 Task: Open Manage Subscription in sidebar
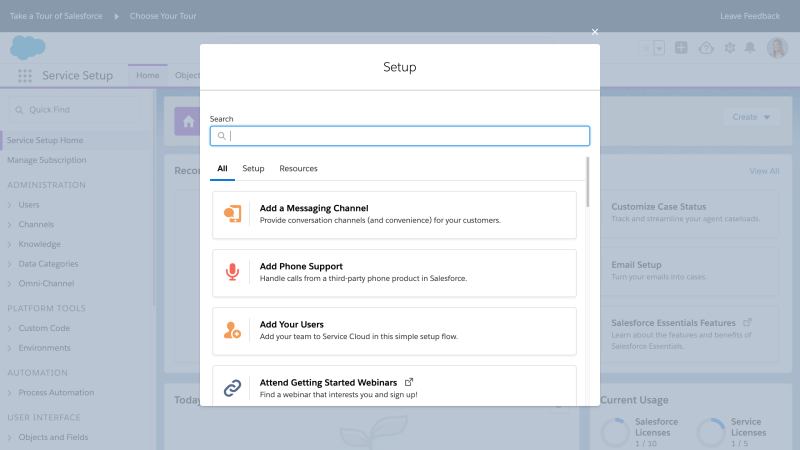pos(46,160)
